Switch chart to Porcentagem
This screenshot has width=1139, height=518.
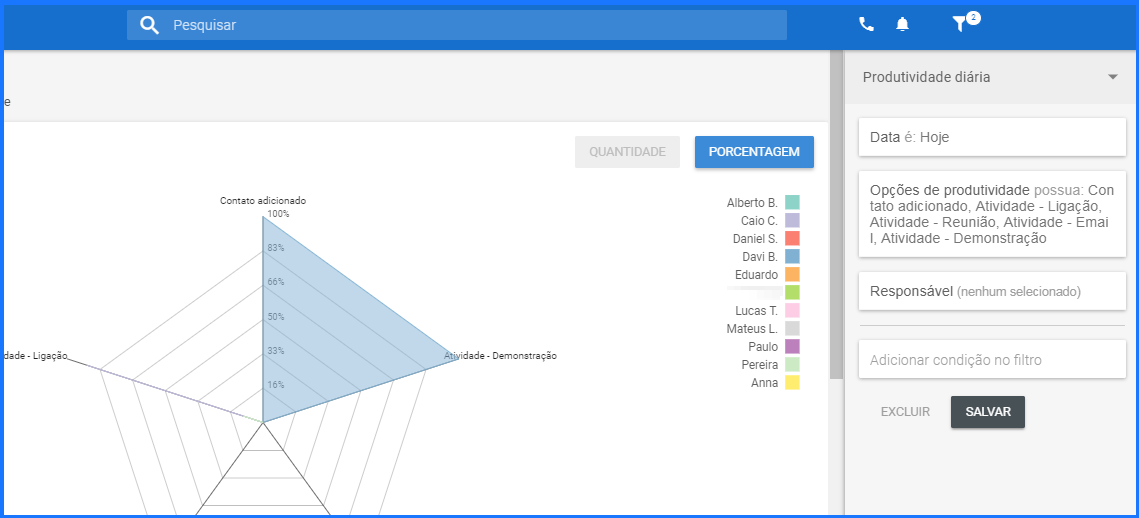pos(754,152)
